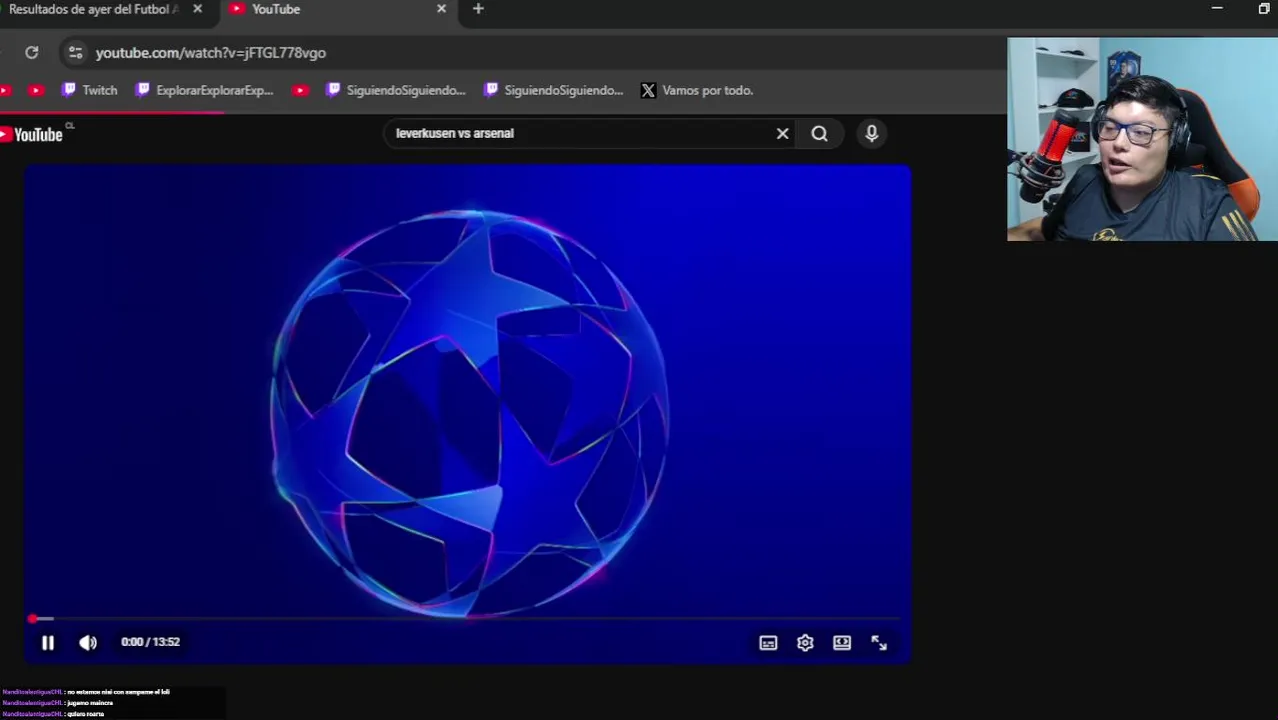Mute the video volume speaker
This screenshot has width=1278, height=720.
pyautogui.click(x=88, y=643)
